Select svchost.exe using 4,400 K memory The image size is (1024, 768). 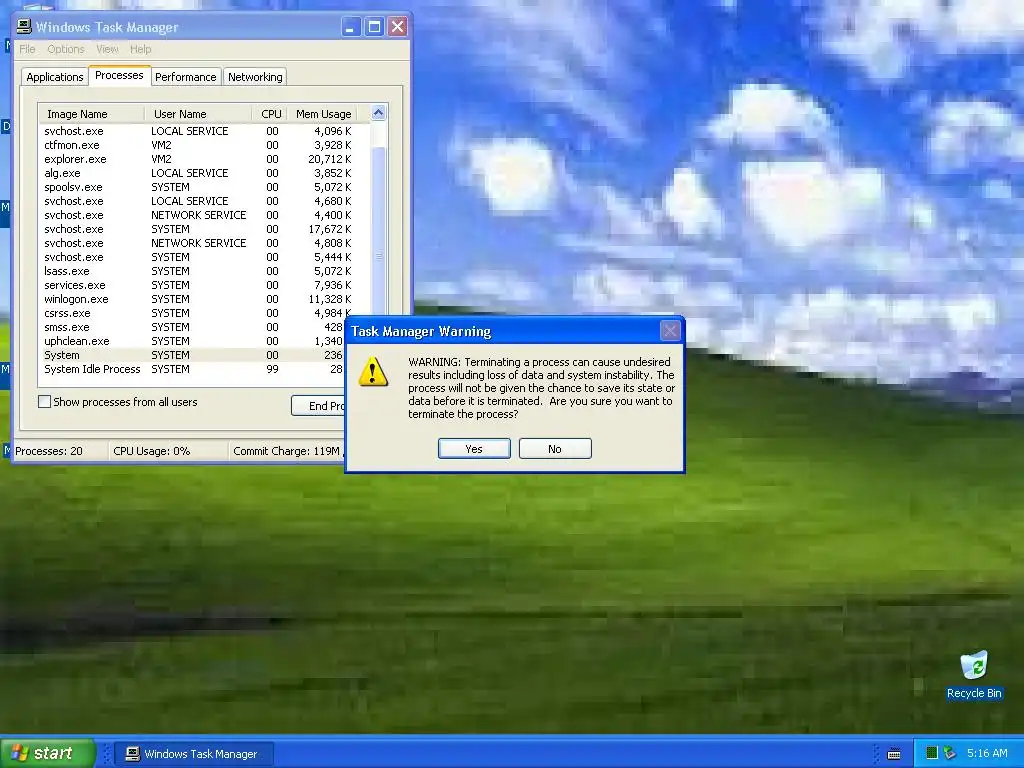[204, 215]
